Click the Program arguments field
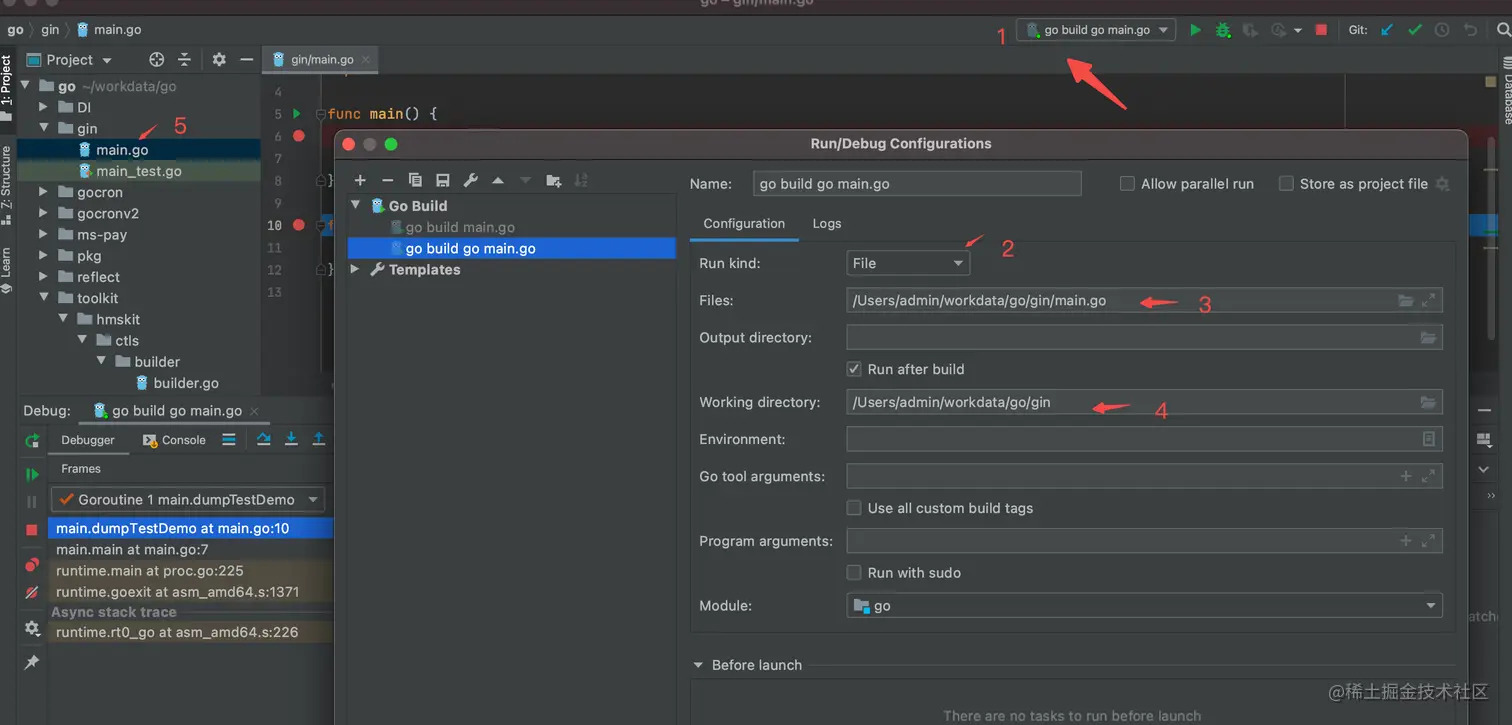The image size is (1512, 725). (x=1144, y=541)
